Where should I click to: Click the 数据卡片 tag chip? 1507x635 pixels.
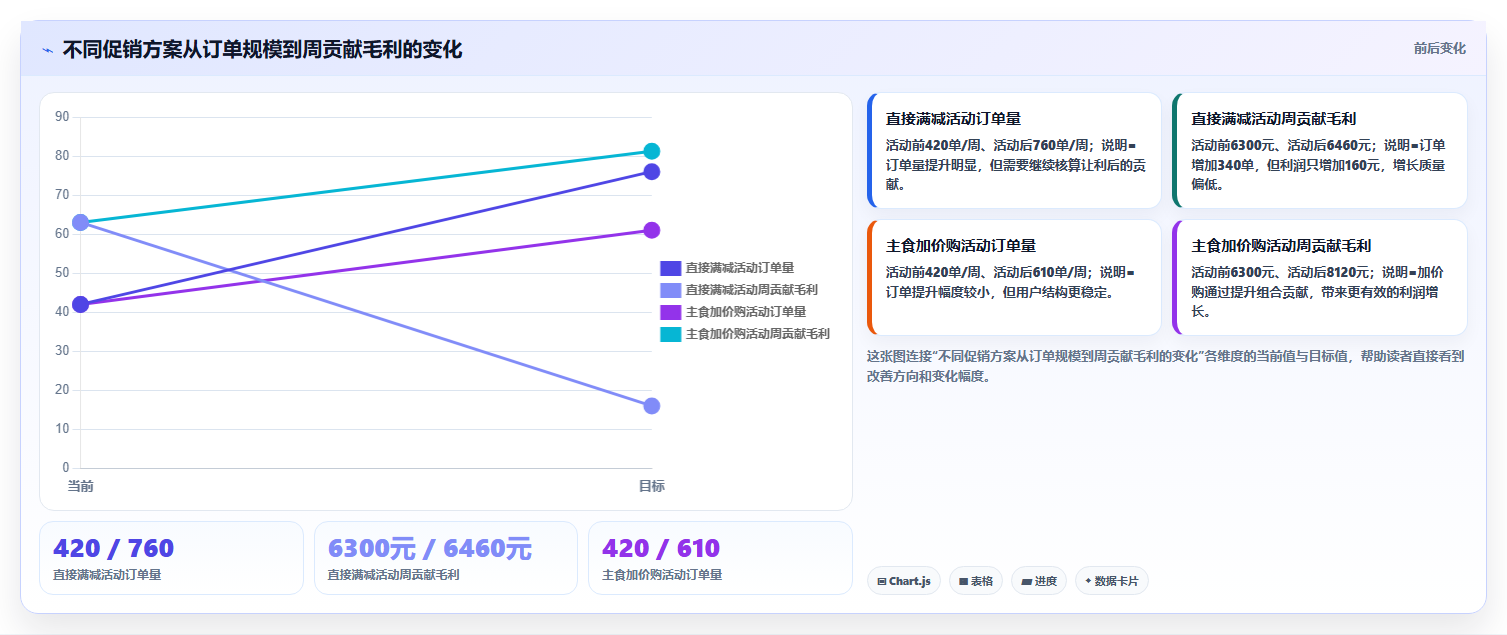1112,581
